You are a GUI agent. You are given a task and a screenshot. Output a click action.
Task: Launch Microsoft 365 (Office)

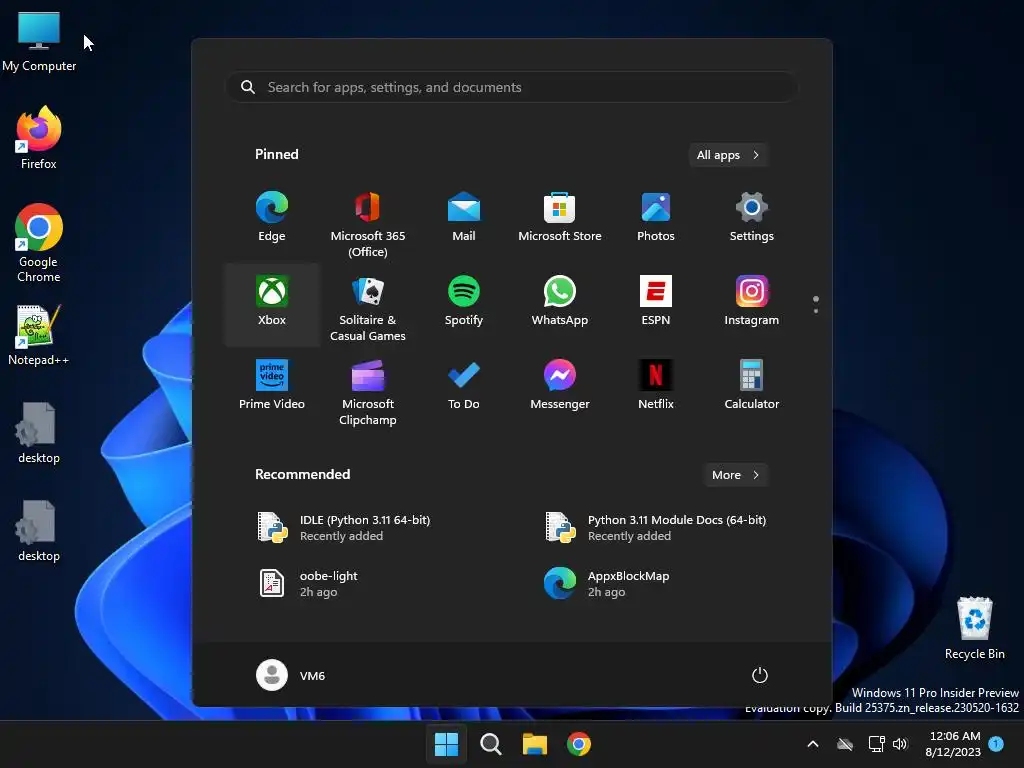(x=368, y=225)
